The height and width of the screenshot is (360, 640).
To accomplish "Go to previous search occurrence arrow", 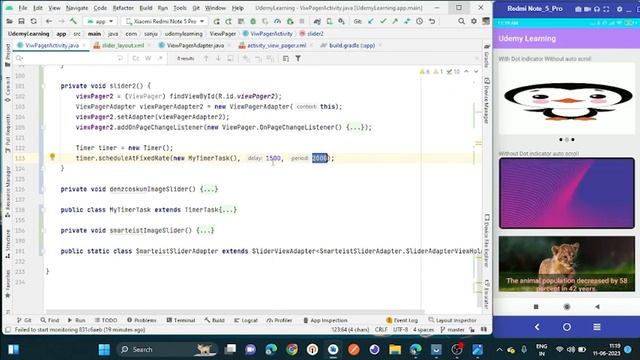I will (206, 58).
